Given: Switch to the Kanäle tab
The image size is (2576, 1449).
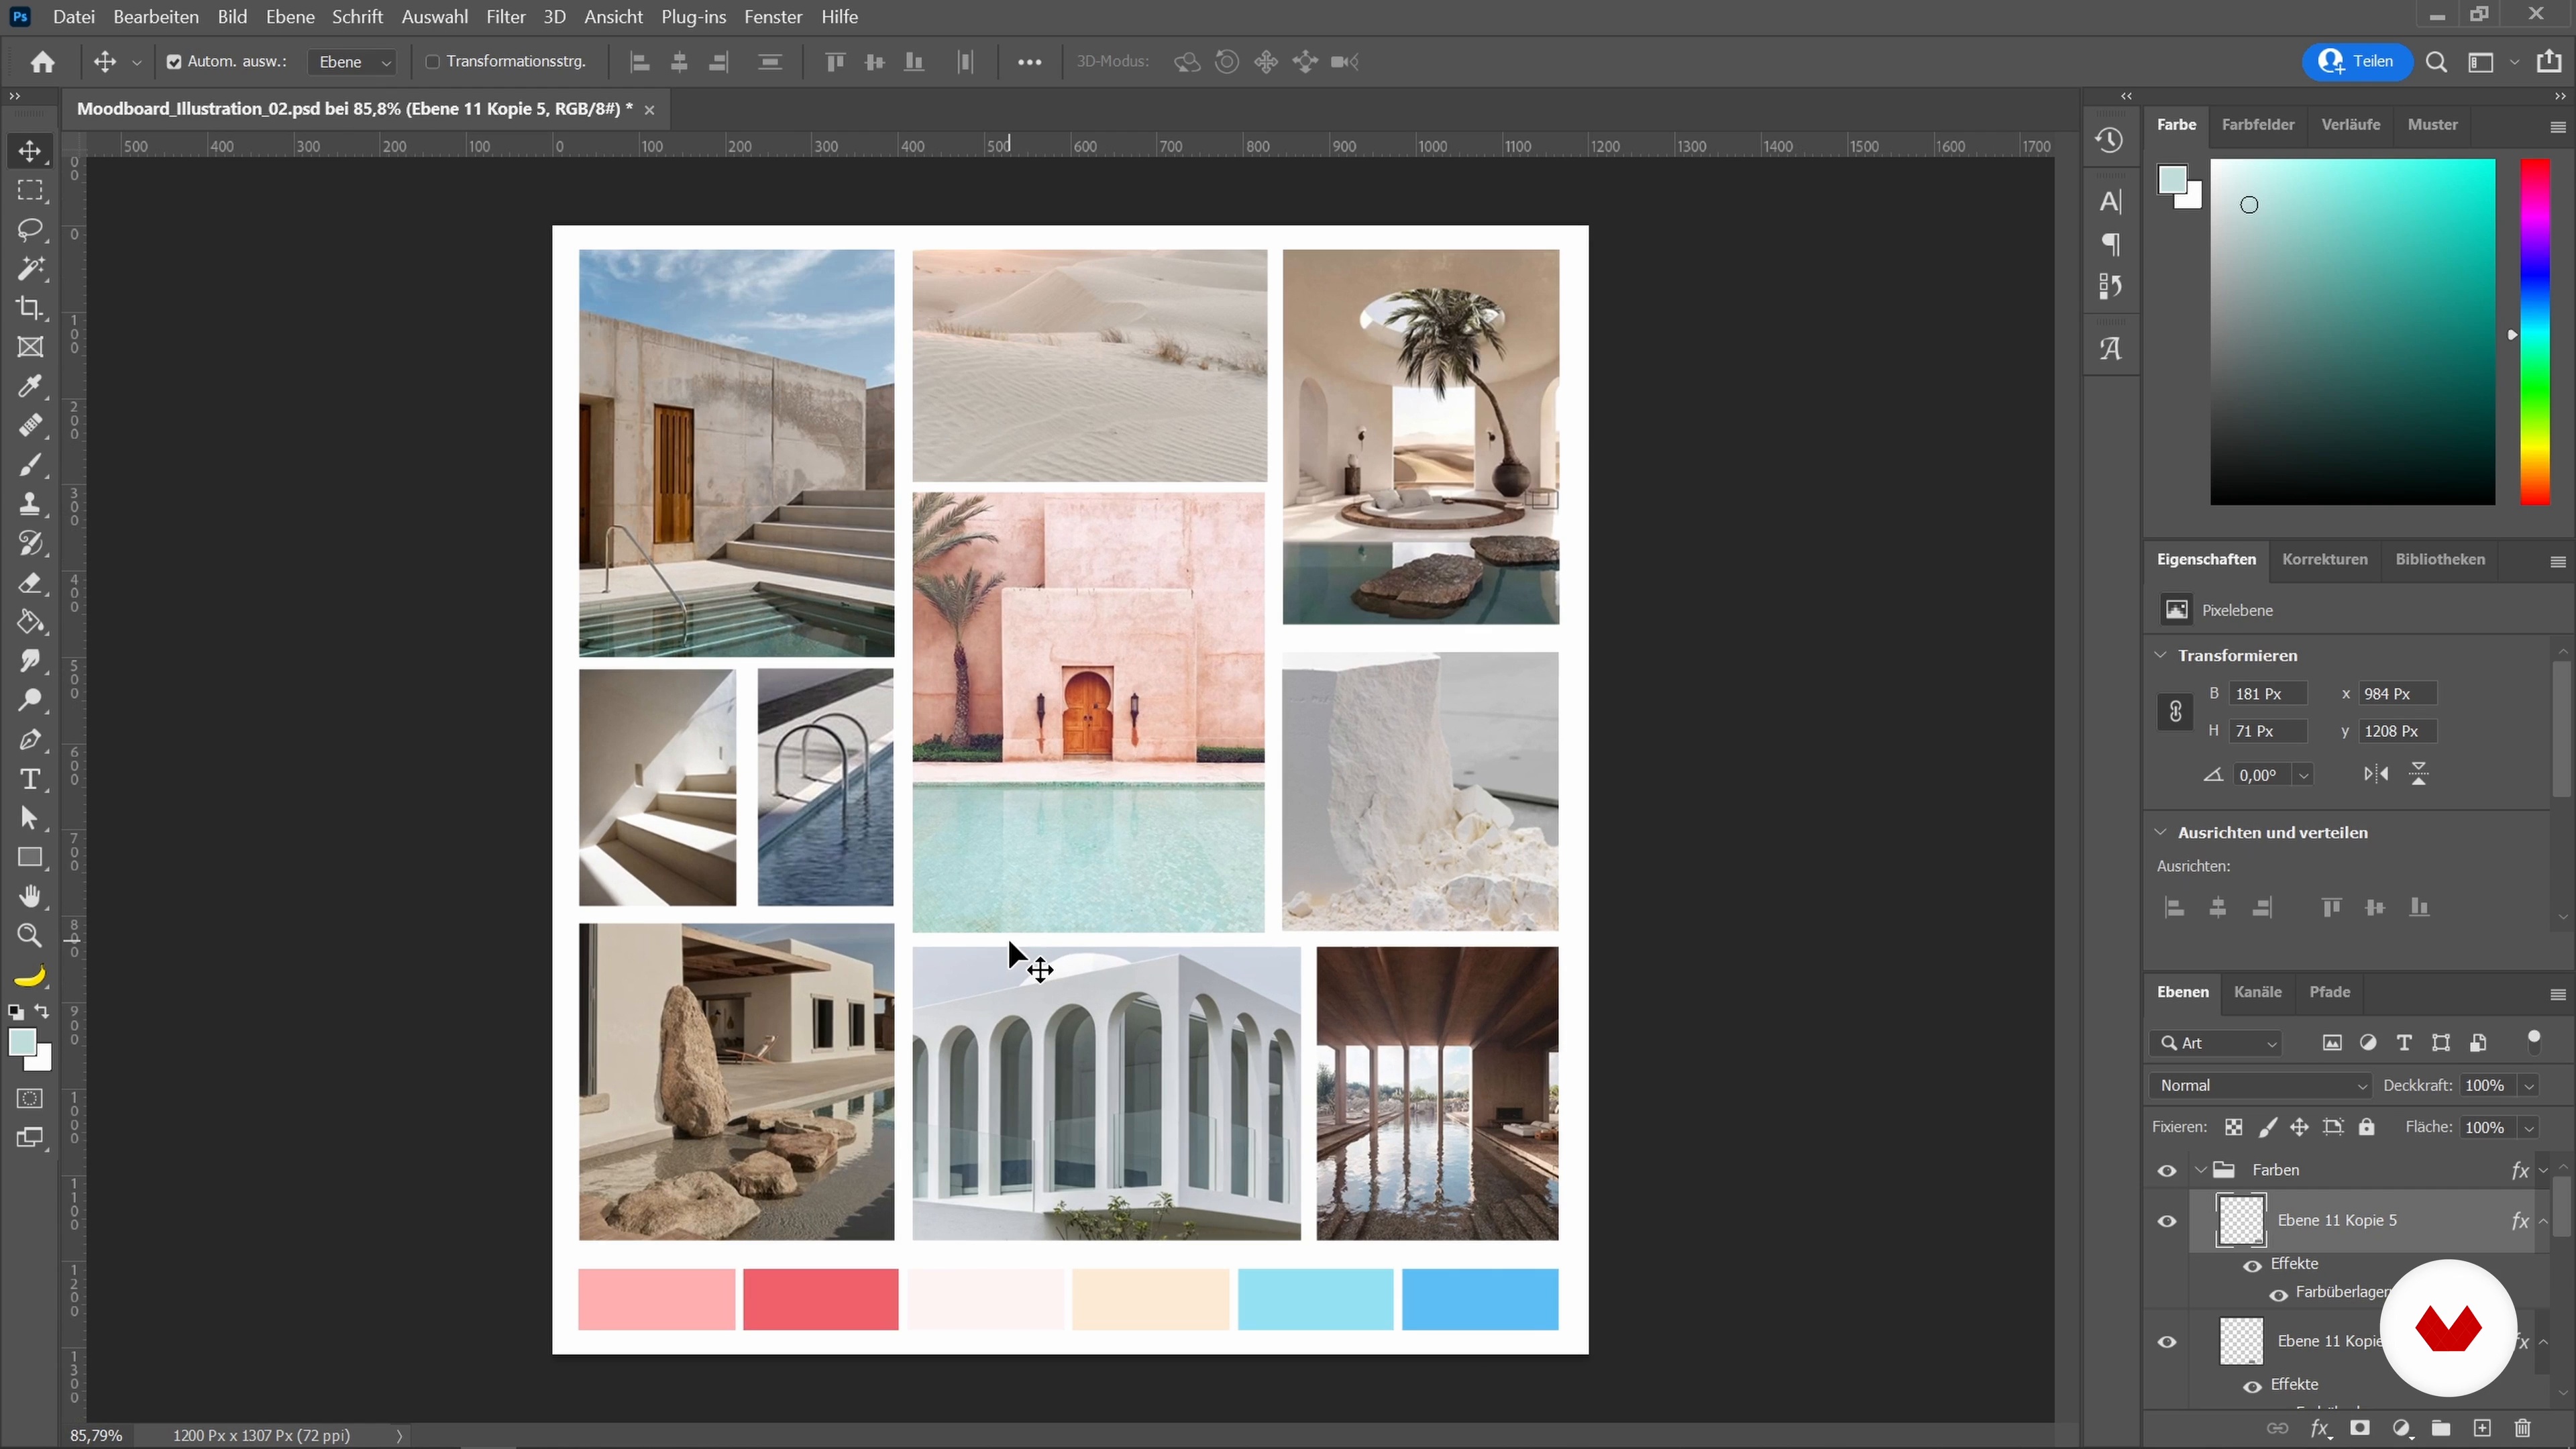Looking at the screenshot, I should click(2257, 992).
